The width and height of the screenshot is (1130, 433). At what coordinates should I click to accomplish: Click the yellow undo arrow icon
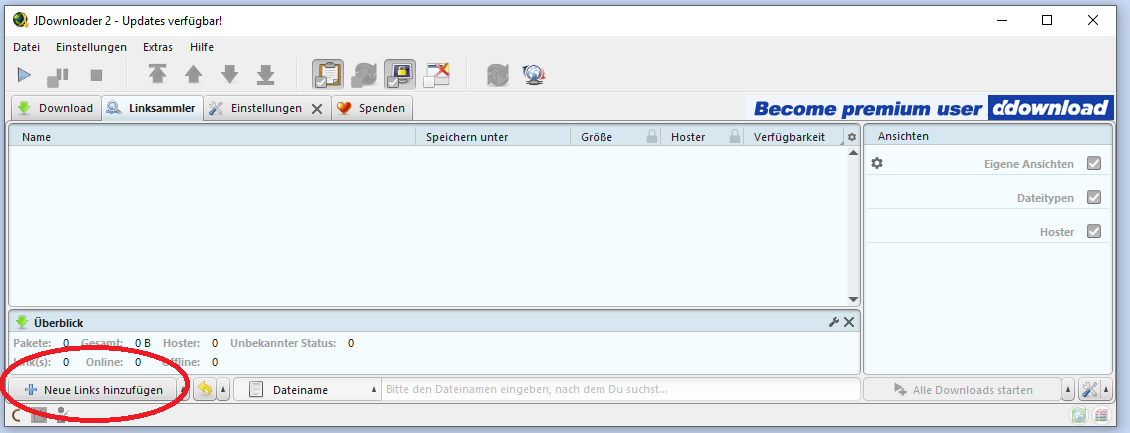(205, 390)
